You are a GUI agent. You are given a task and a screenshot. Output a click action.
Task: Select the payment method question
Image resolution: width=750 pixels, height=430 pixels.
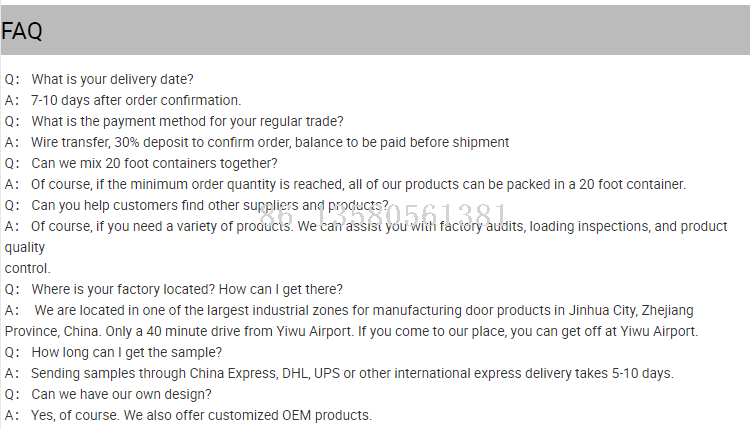coord(187,121)
